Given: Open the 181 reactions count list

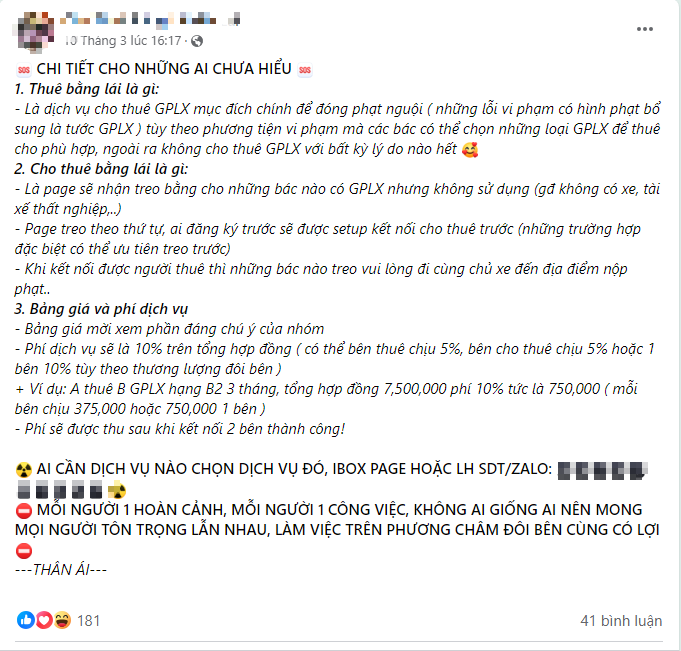Looking at the screenshot, I should (89, 621).
